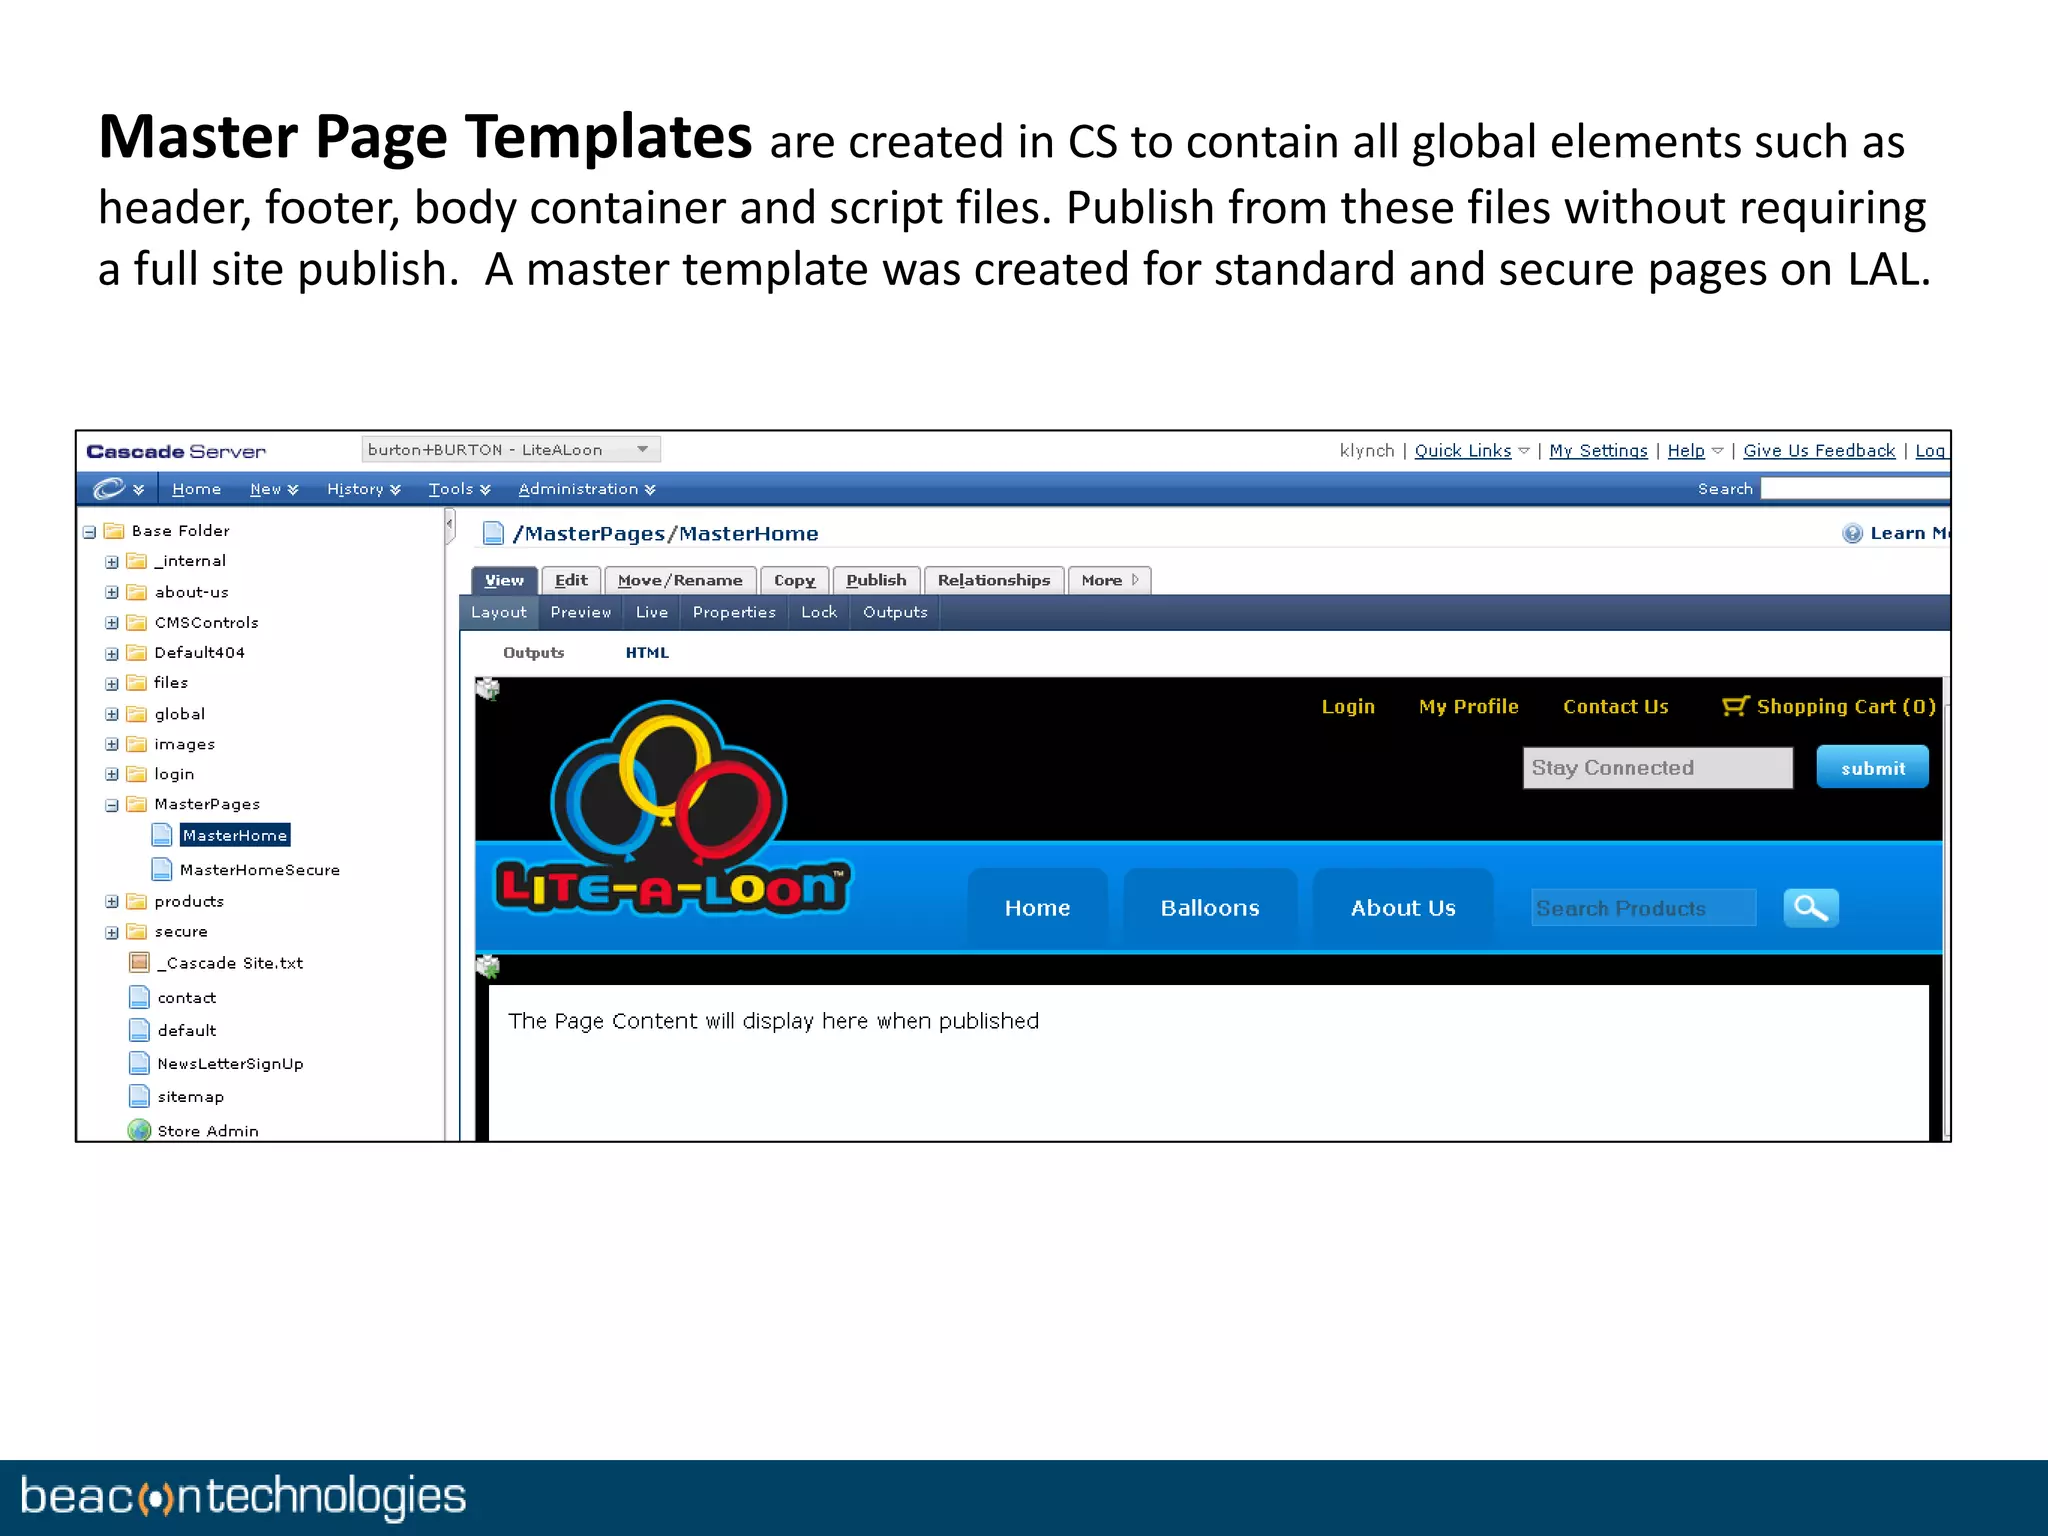Expand the images folder
This screenshot has height=1536, width=2048.
tap(112, 745)
